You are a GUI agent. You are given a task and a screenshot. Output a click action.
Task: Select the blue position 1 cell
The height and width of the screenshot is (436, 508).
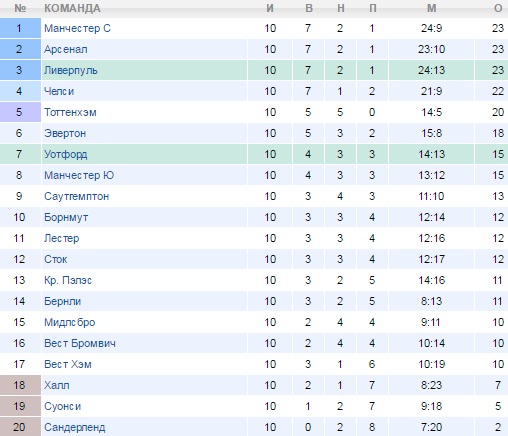click(x=20, y=28)
